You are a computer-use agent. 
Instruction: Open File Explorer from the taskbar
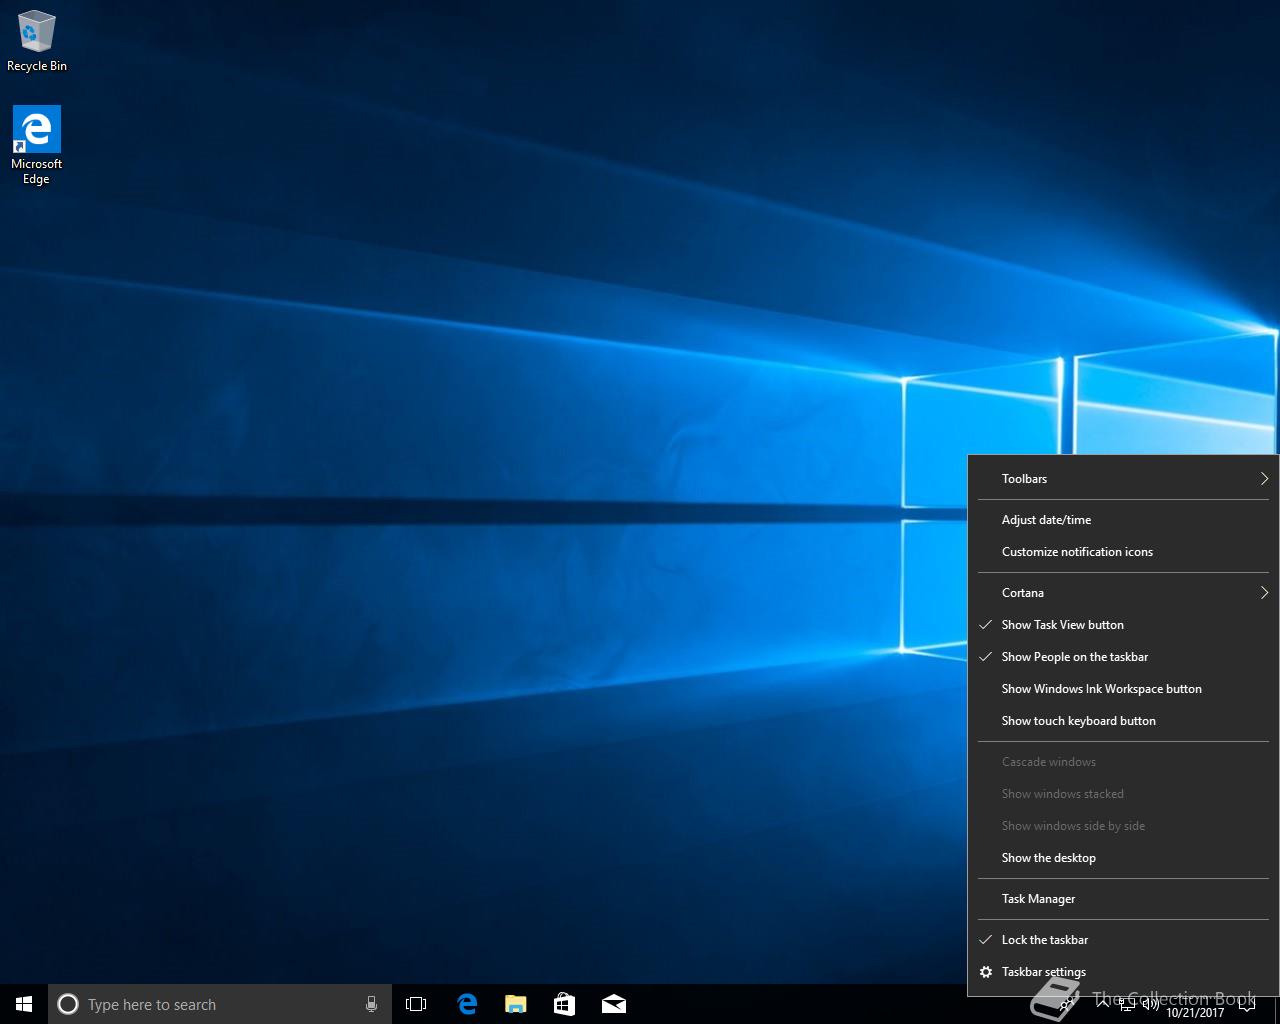pos(515,1004)
